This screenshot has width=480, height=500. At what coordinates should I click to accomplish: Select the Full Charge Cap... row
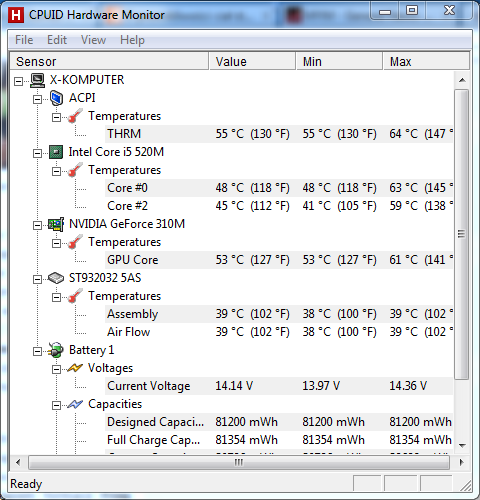[279, 440]
